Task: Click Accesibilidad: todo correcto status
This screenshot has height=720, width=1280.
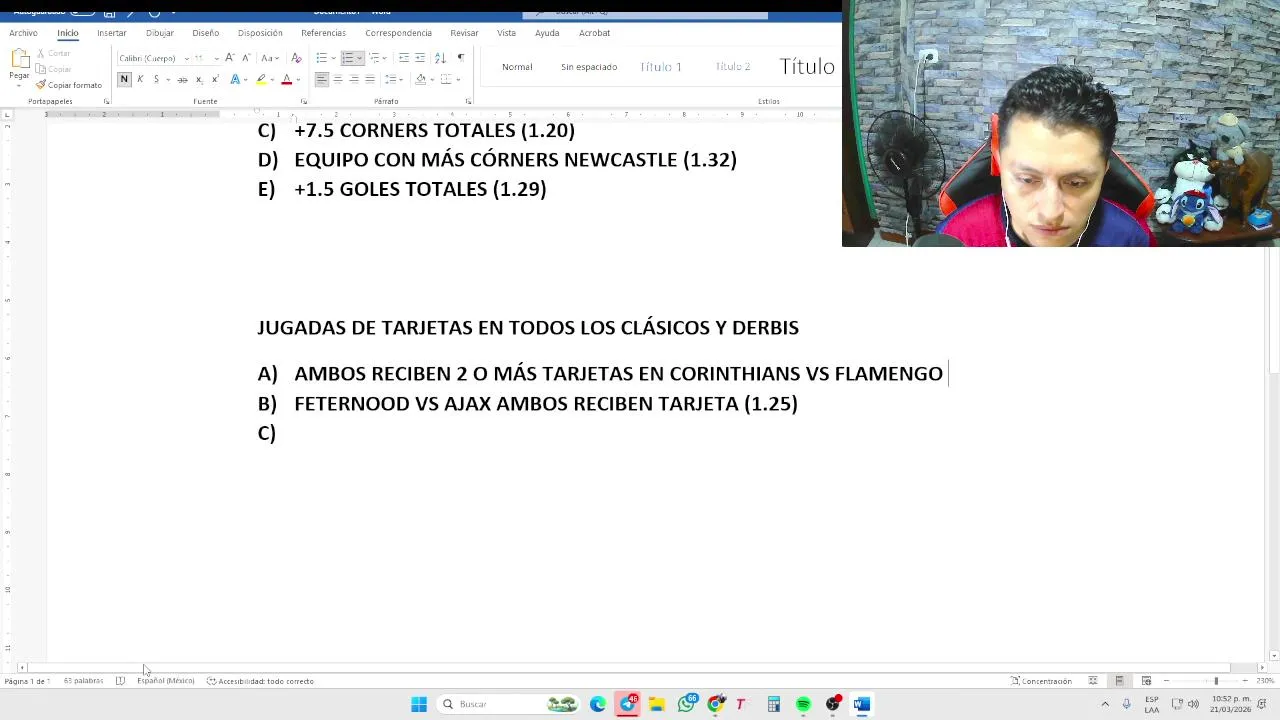Action: coord(260,681)
